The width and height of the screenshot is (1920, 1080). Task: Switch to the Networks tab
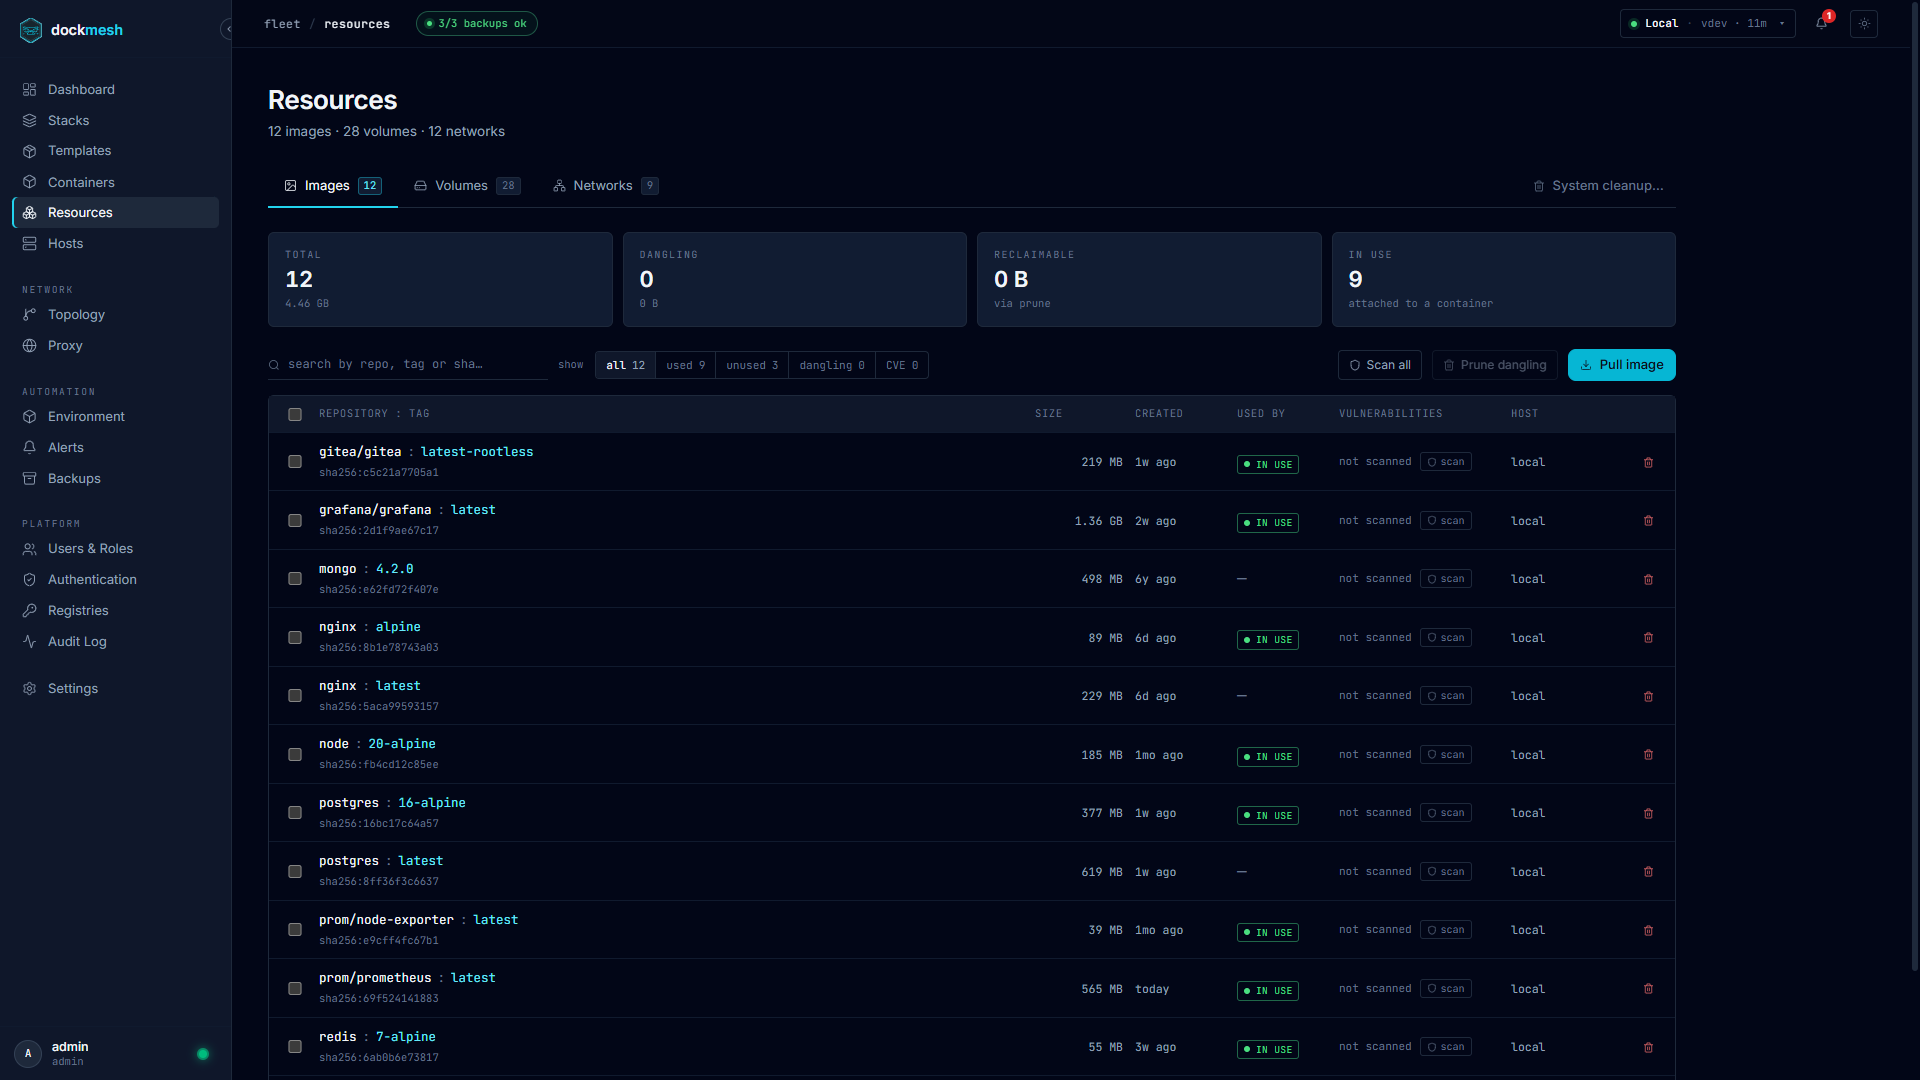point(605,186)
